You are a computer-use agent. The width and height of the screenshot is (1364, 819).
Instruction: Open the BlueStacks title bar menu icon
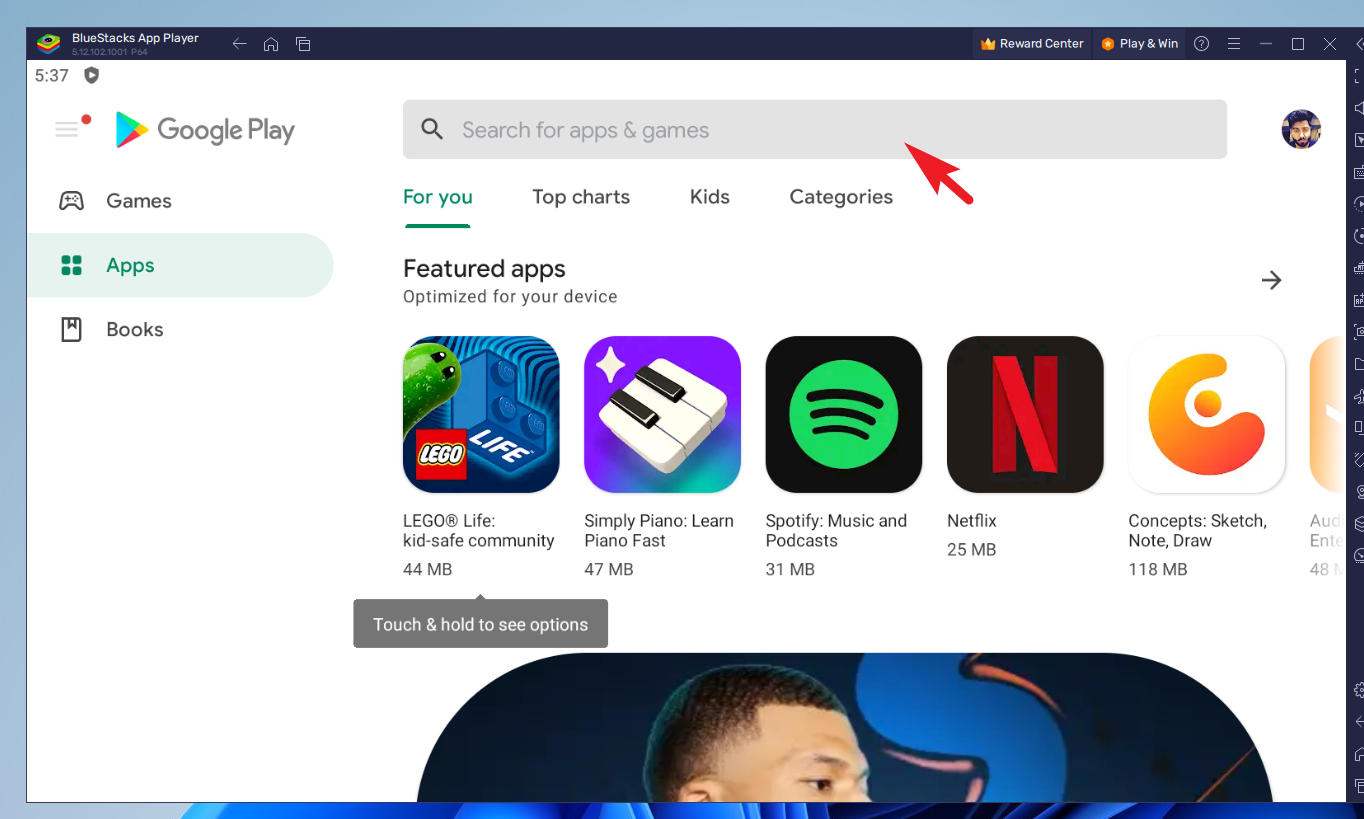[x=1234, y=44]
